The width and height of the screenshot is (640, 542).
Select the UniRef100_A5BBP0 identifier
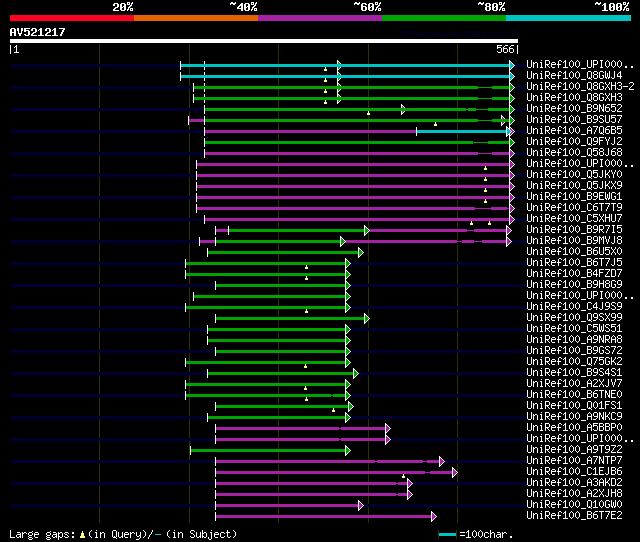[574, 428]
